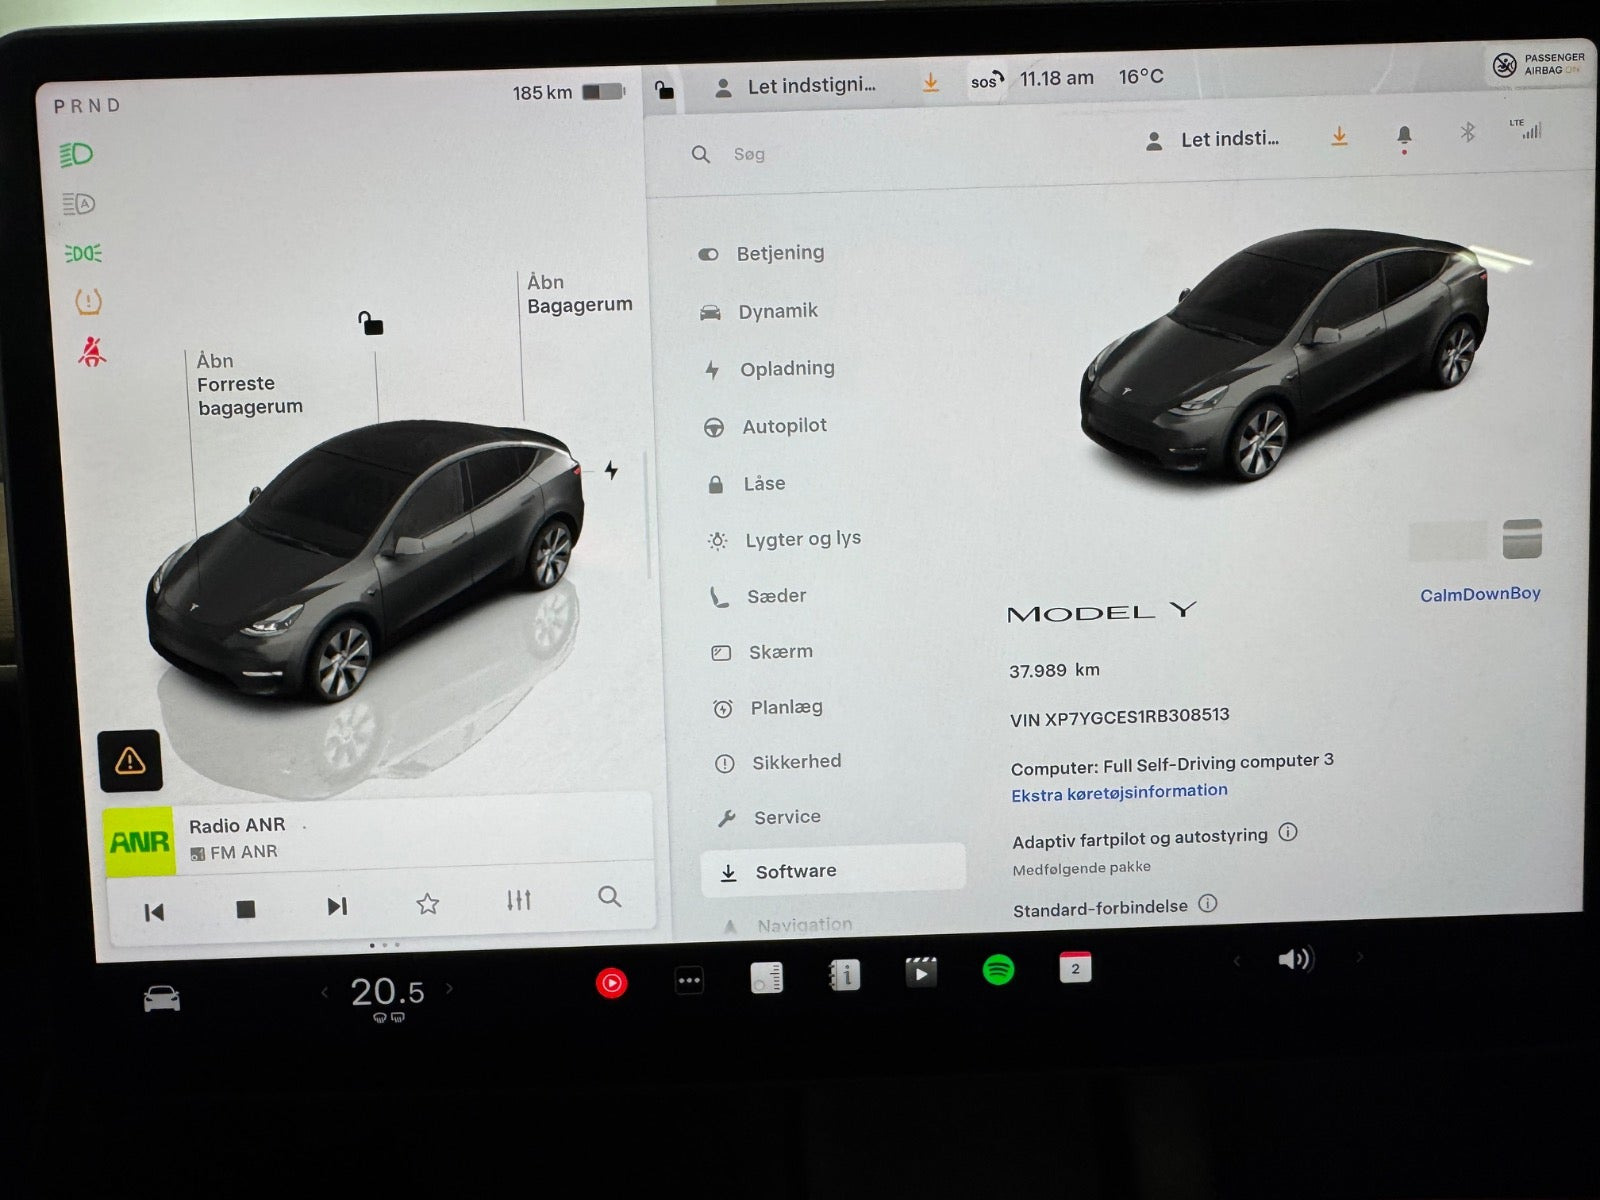The height and width of the screenshot is (1200, 1600).
Task: Open Sikkerhed settings
Action: coord(779,763)
